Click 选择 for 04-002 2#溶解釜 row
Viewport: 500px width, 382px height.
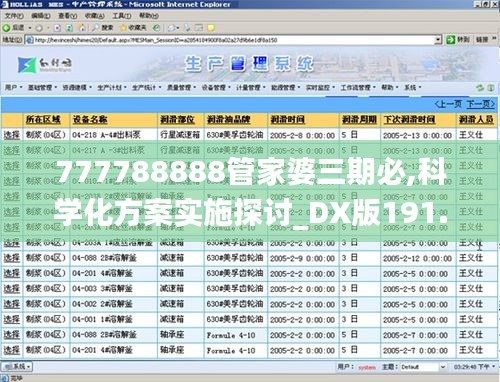(x=12, y=304)
